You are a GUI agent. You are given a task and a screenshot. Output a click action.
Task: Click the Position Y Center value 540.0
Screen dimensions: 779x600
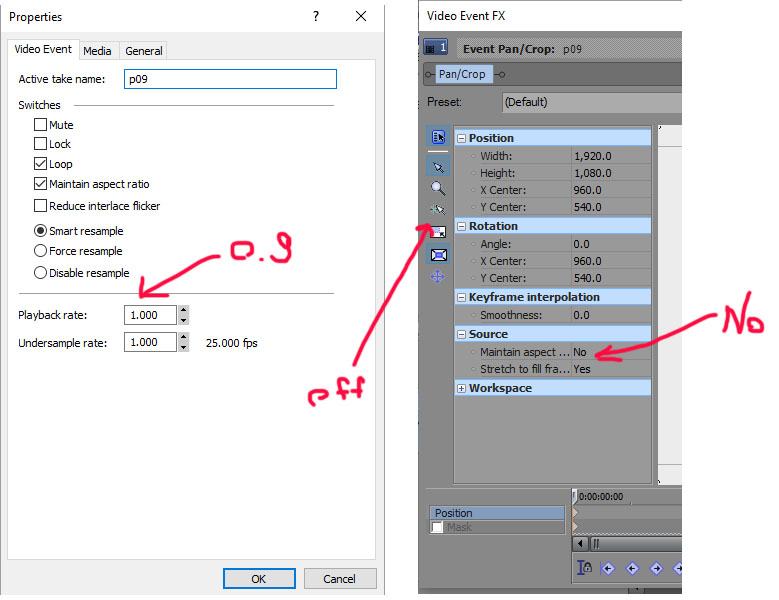pos(611,207)
